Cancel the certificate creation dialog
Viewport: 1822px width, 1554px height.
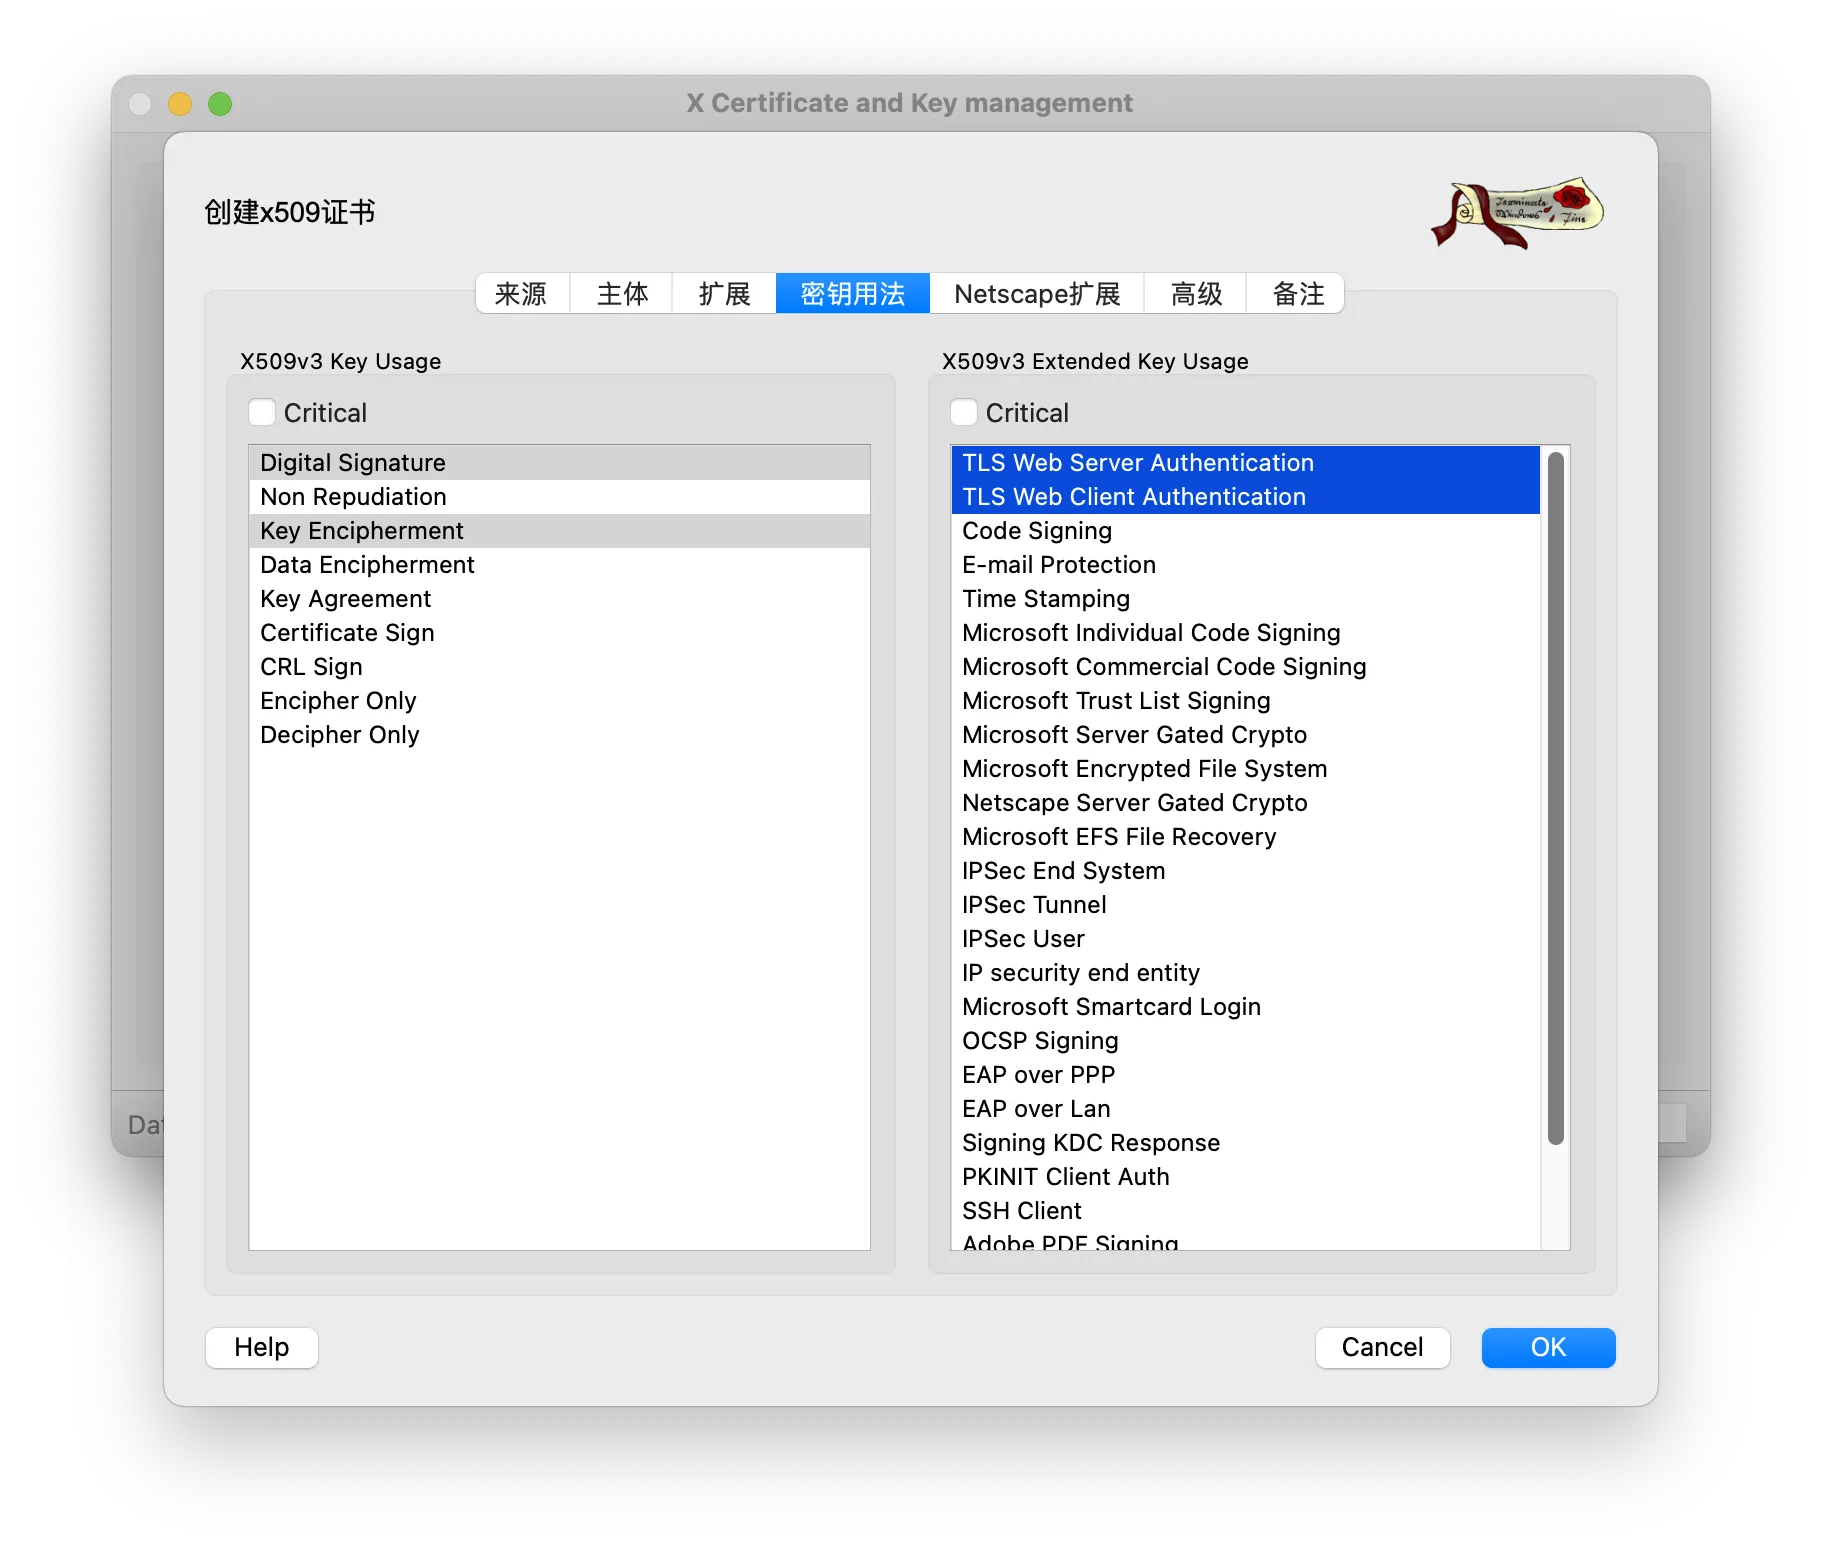coord(1382,1347)
